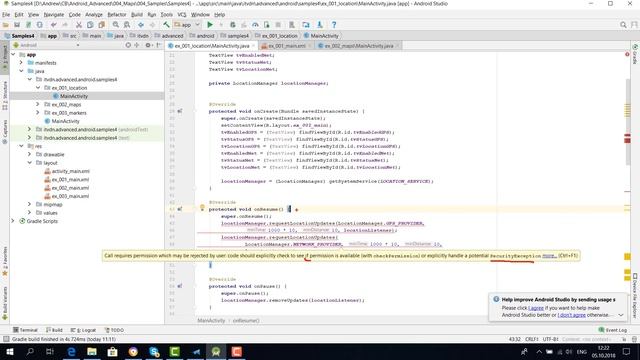Expand the manifests folder
This screenshot has height=360, width=640.
tap(21, 62)
